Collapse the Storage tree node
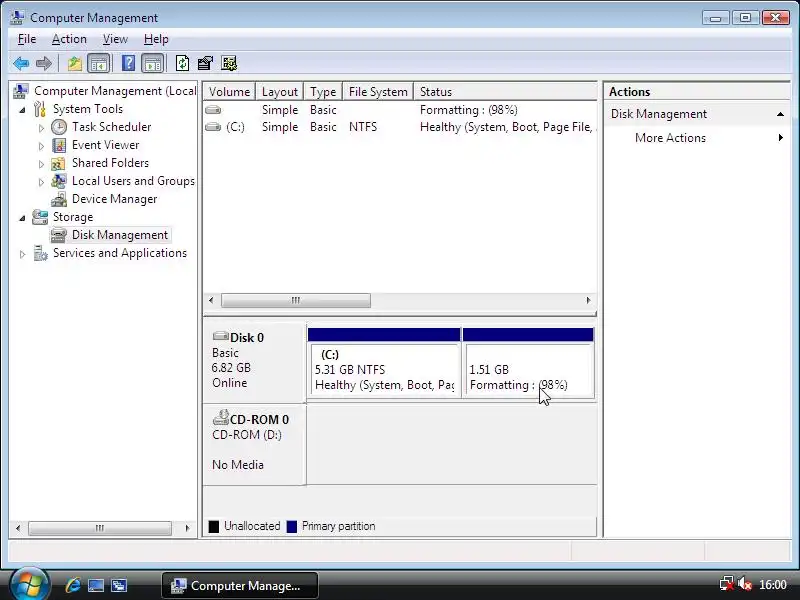 coord(22,218)
